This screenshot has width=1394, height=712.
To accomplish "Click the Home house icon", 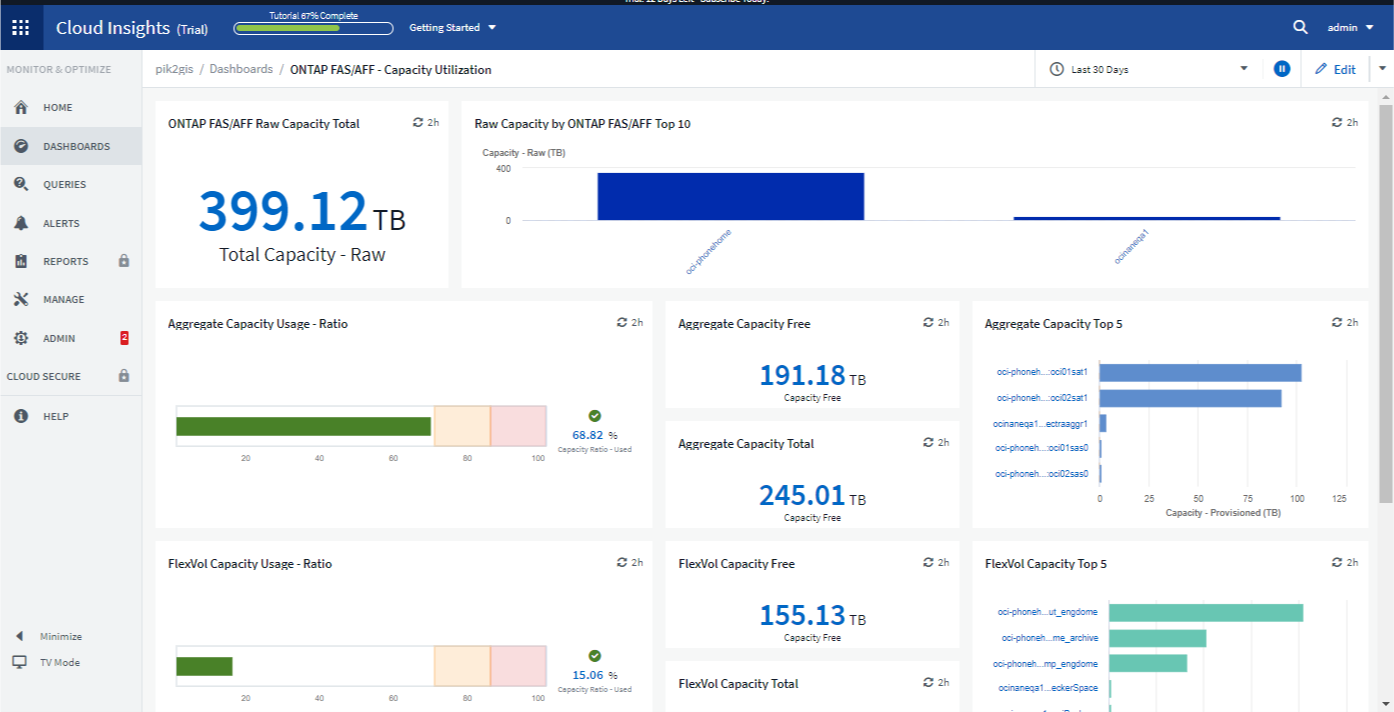I will point(21,107).
